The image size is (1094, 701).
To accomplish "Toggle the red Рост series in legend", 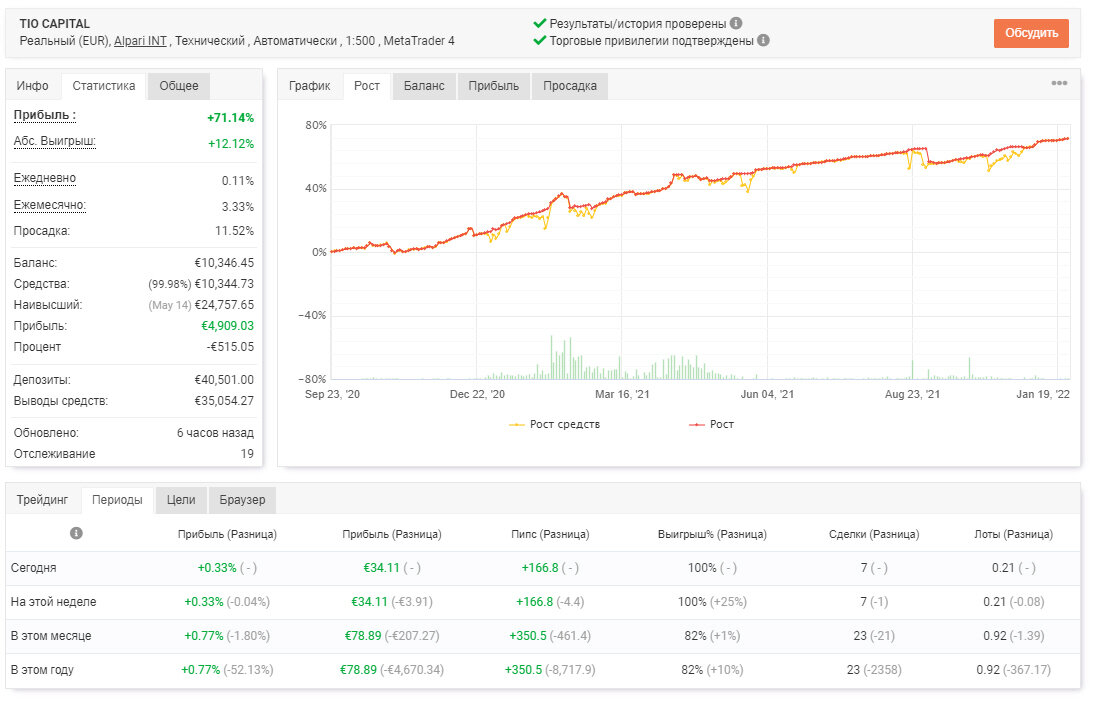I will 712,424.
